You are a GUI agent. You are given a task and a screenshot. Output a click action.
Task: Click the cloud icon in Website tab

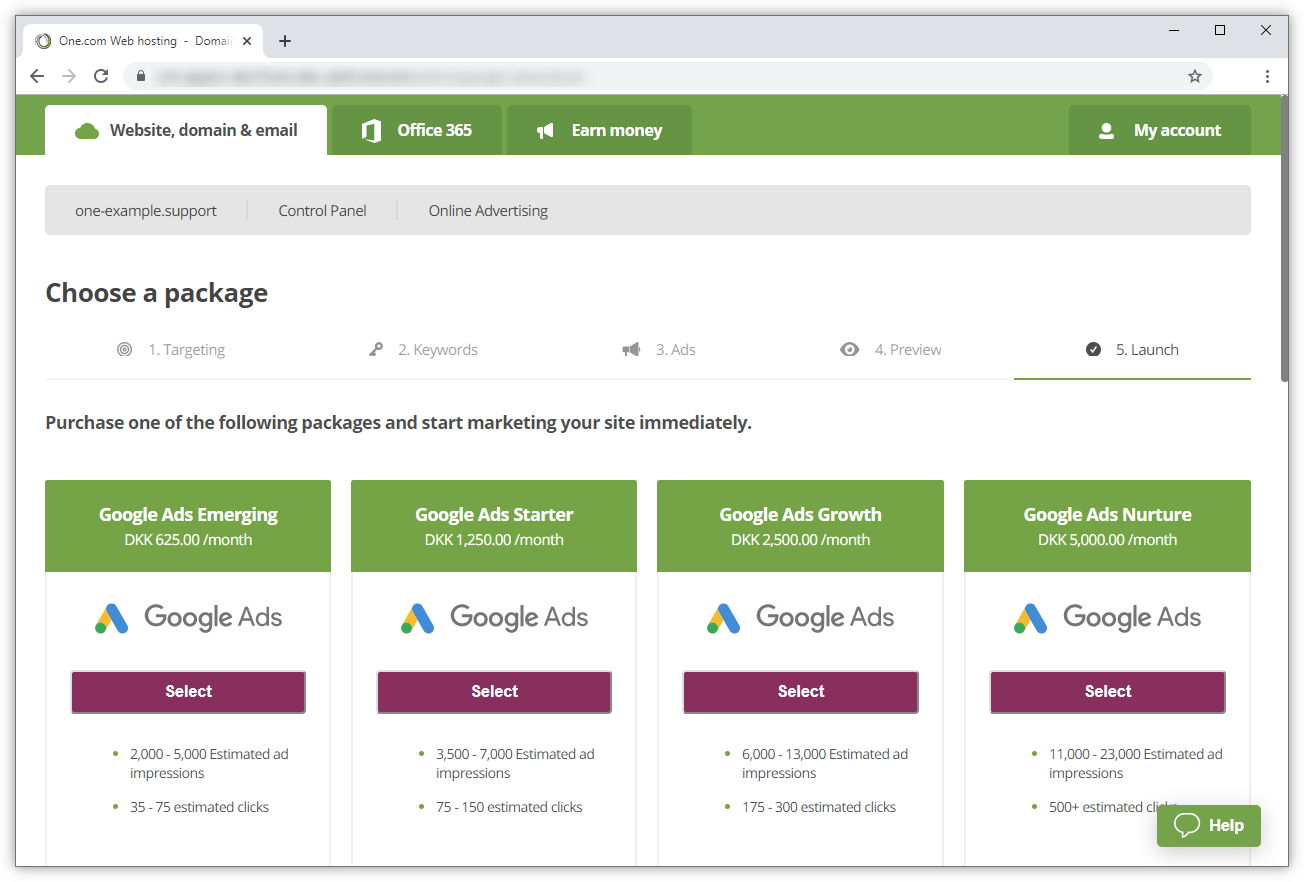pos(87,131)
